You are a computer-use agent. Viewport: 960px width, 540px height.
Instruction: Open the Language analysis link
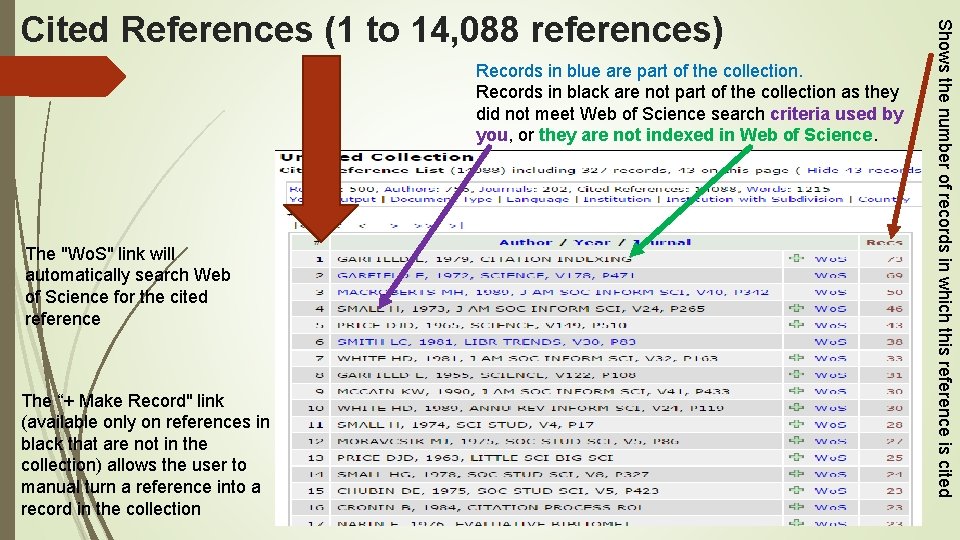point(537,199)
